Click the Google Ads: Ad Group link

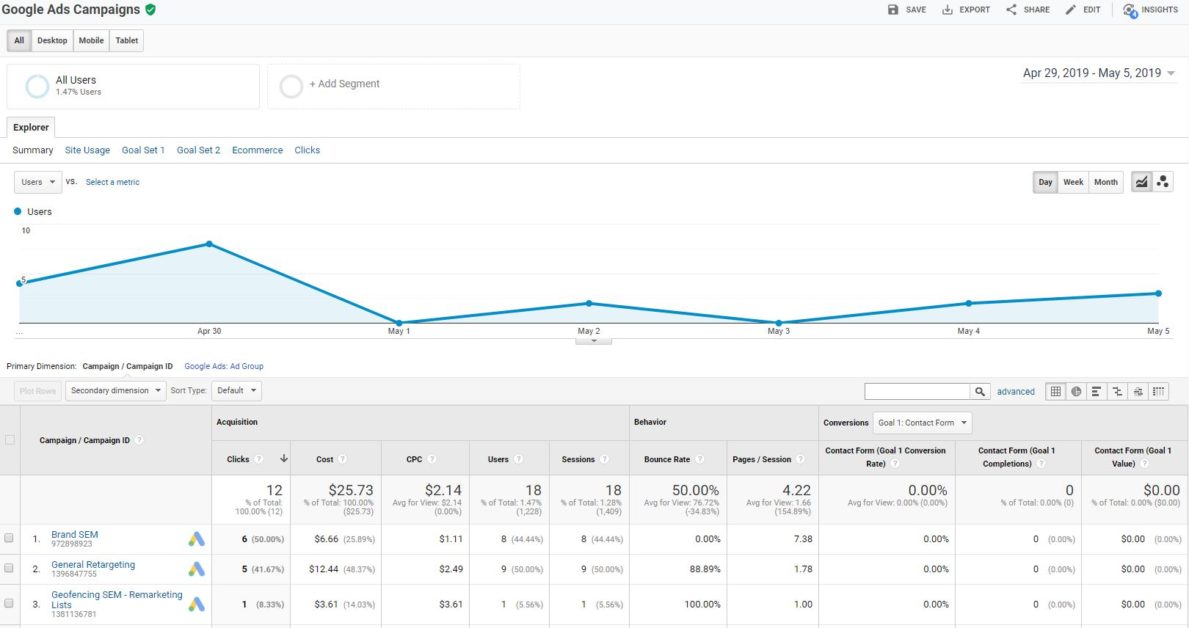tap(224, 366)
